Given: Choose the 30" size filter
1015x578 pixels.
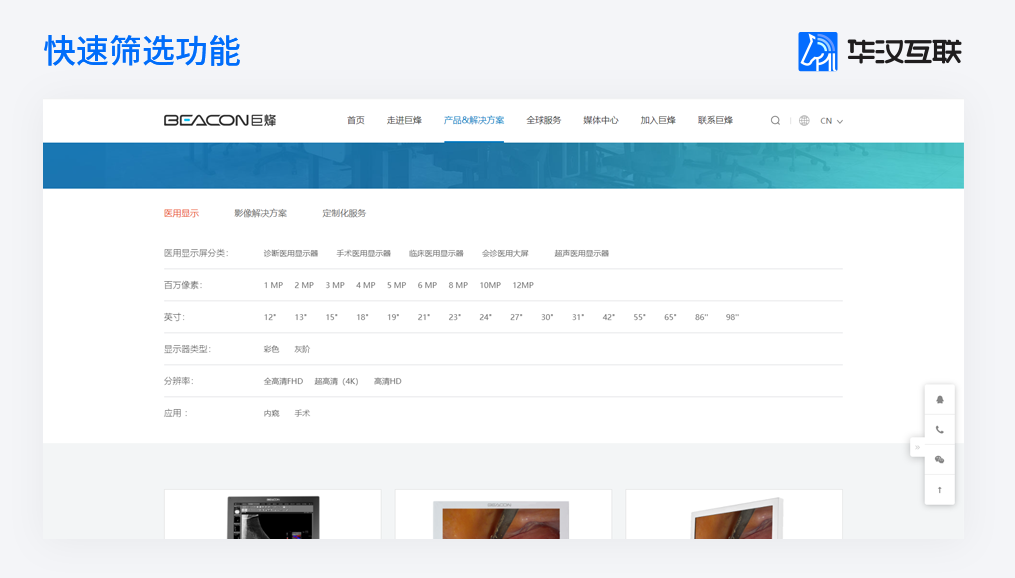Looking at the screenshot, I should pyautogui.click(x=547, y=317).
